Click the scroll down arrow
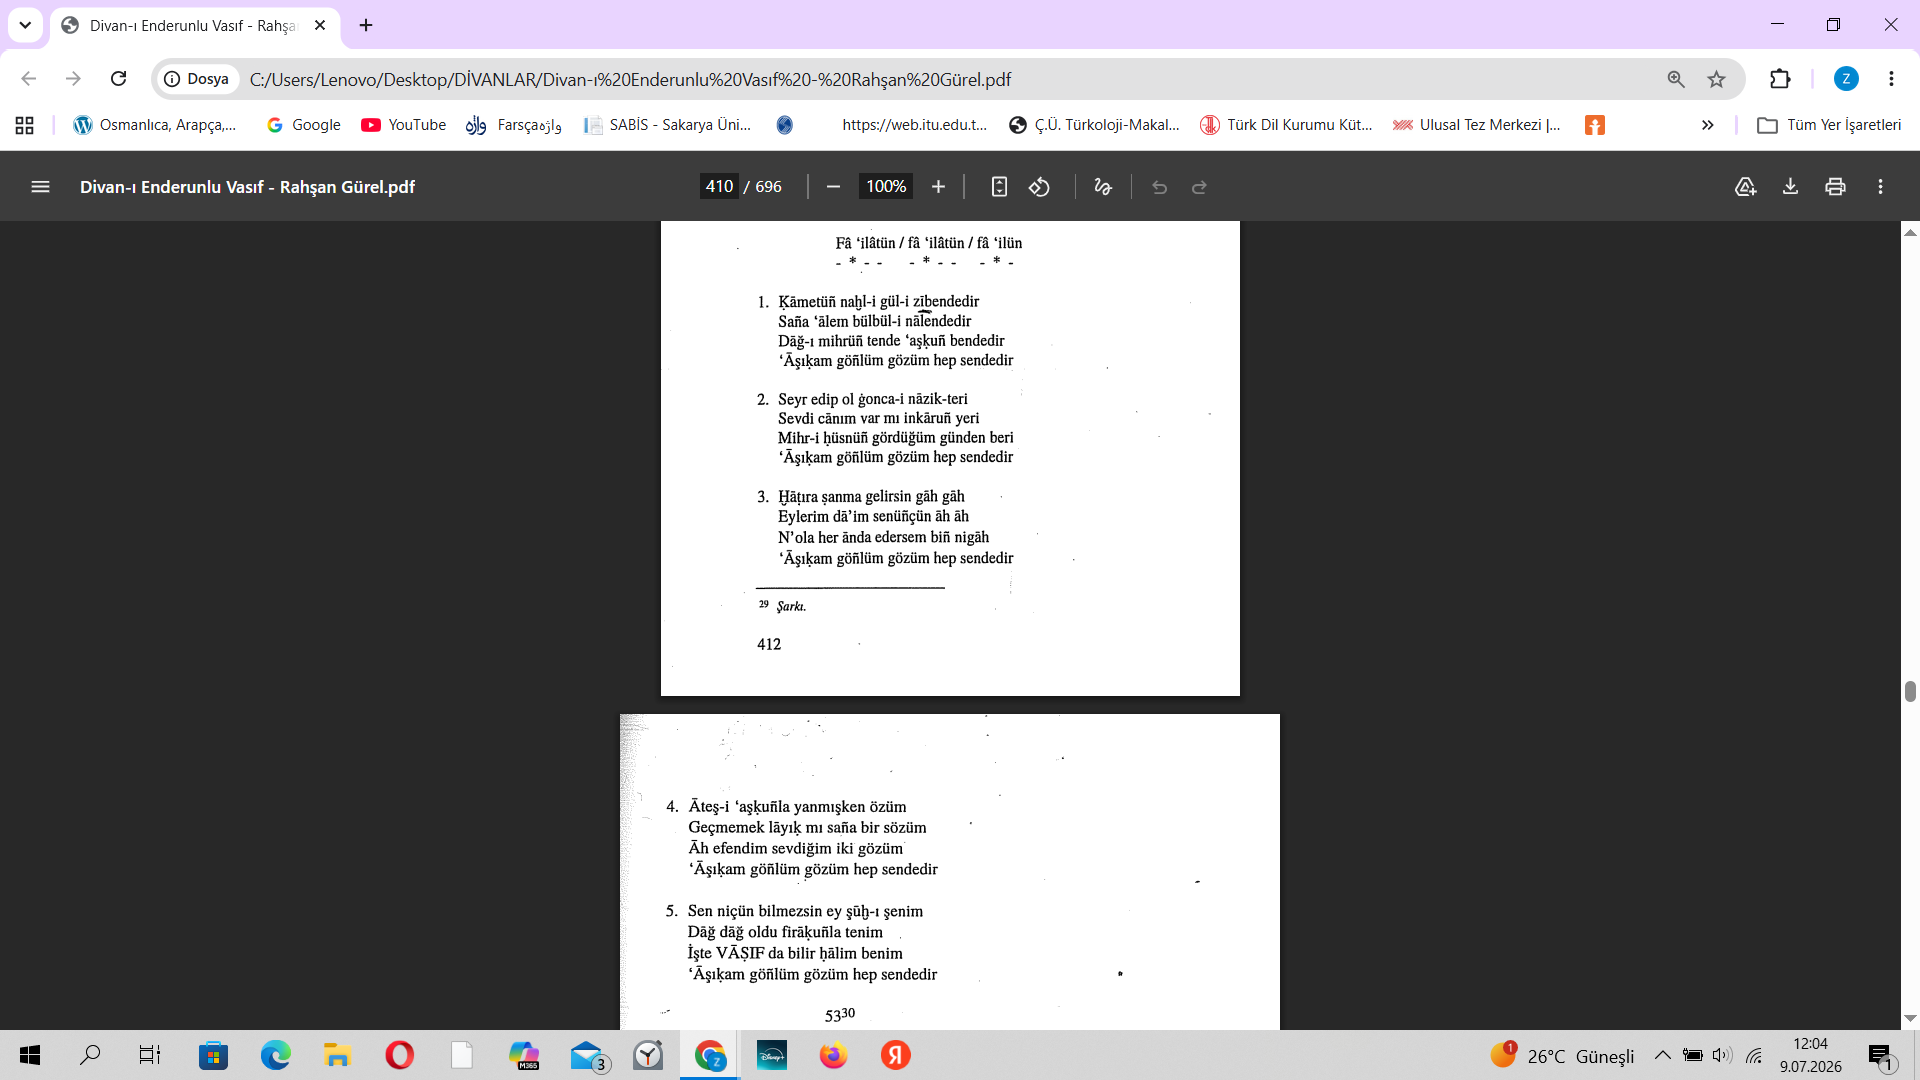 [1910, 1019]
